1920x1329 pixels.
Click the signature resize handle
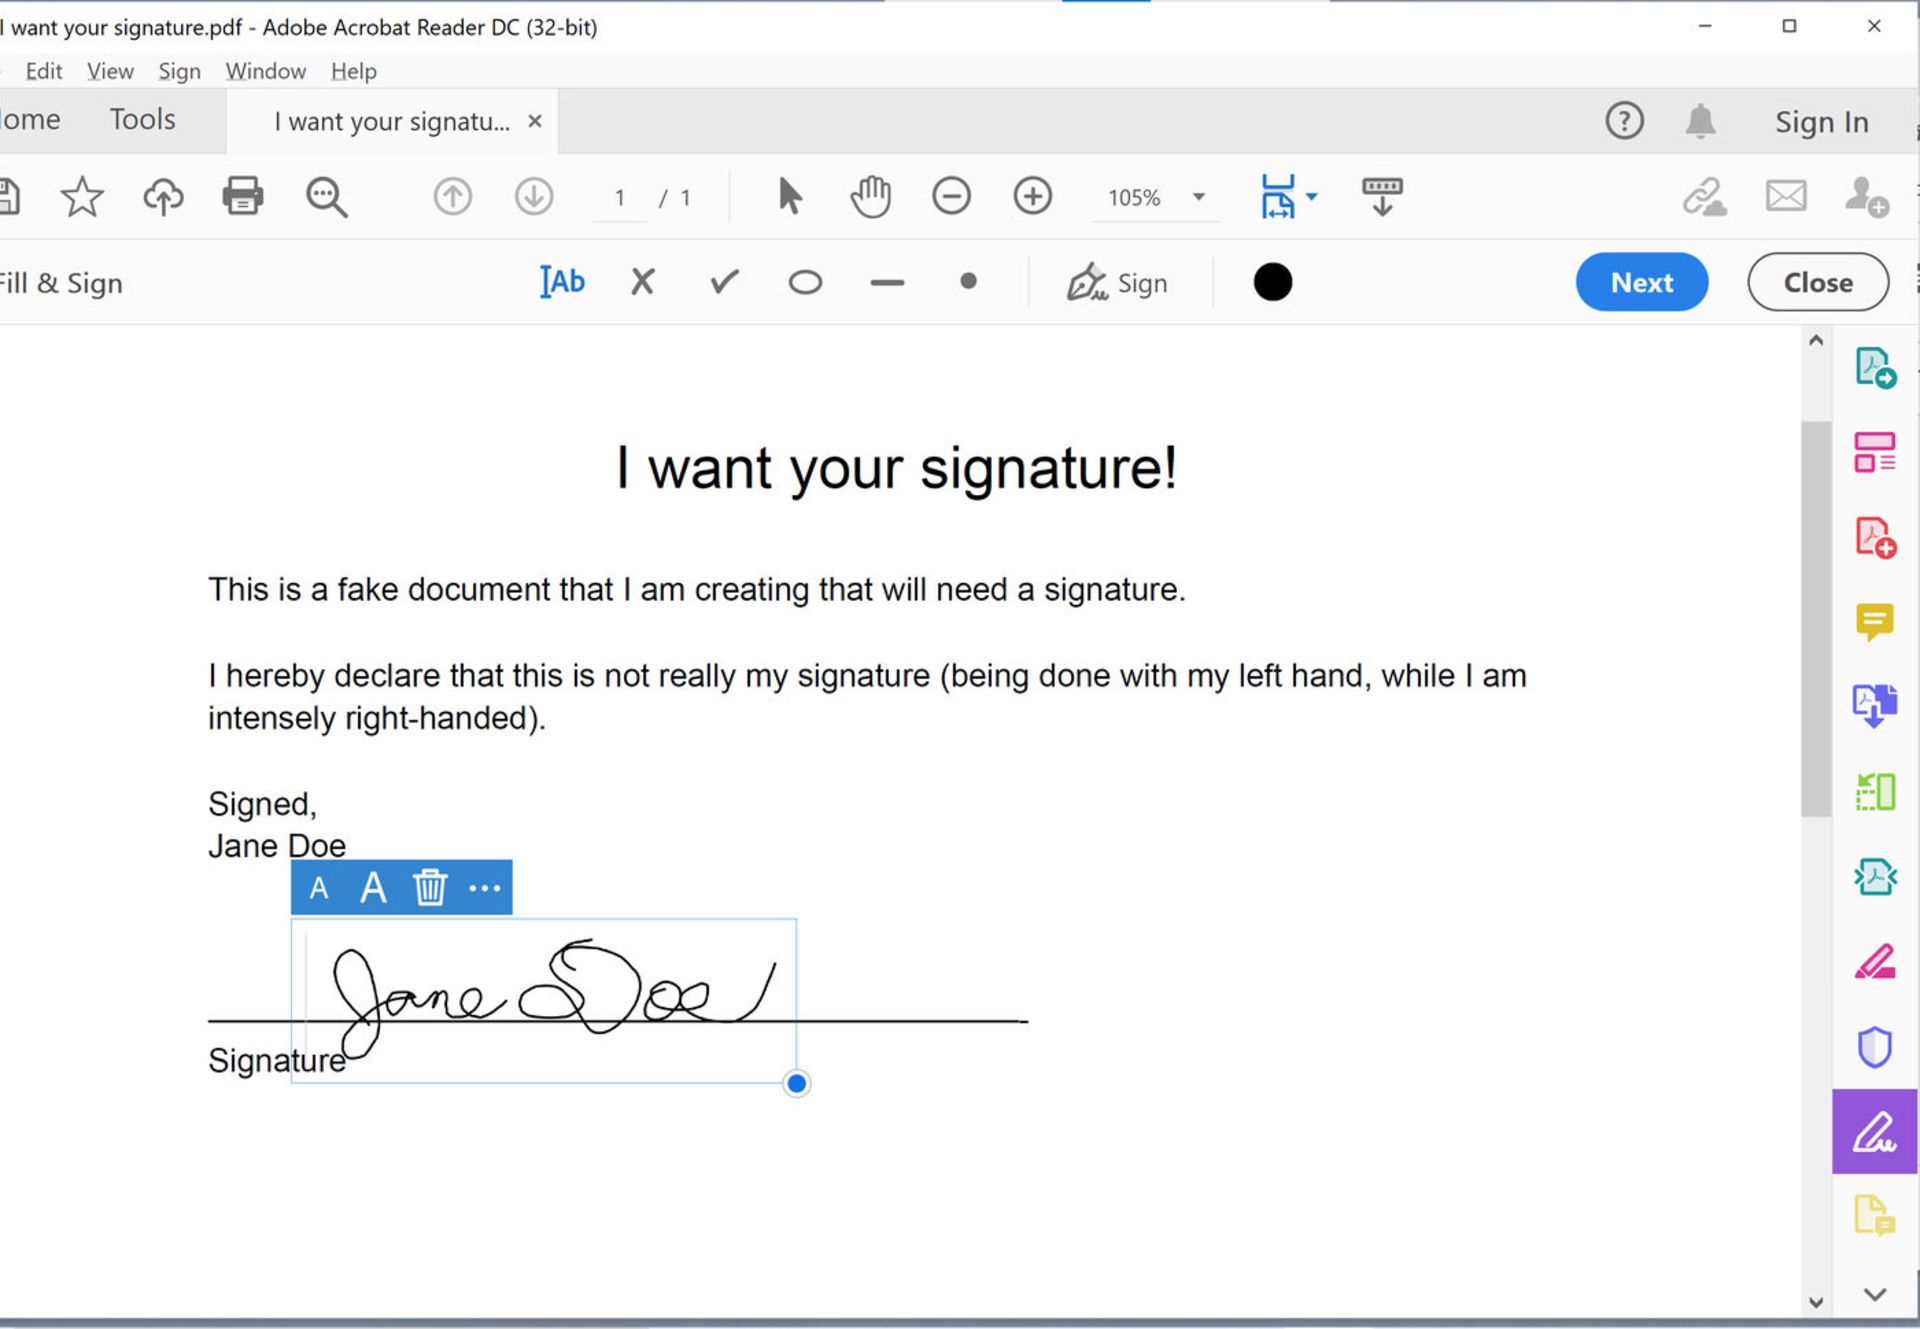(796, 1083)
